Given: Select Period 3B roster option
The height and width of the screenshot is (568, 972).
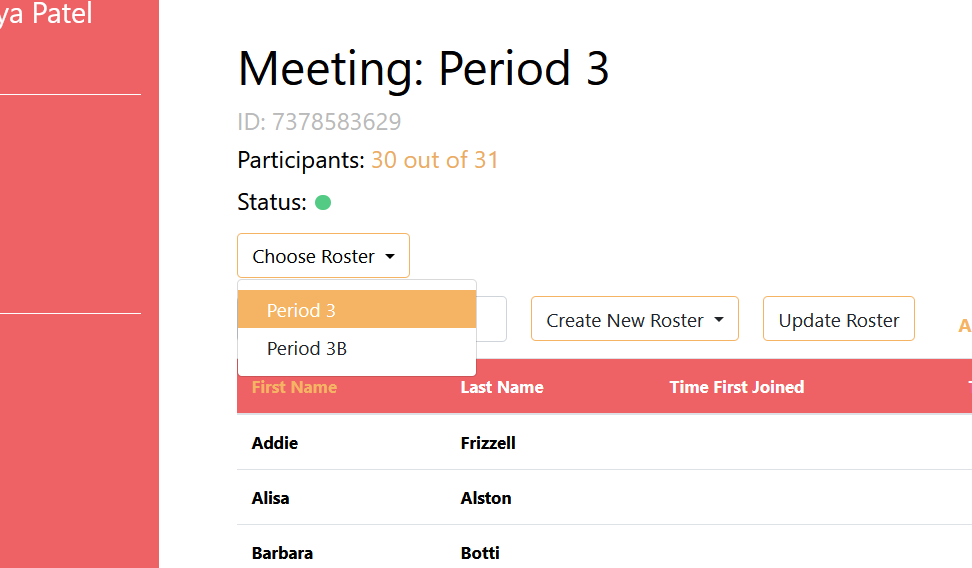Looking at the screenshot, I should click(357, 348).
